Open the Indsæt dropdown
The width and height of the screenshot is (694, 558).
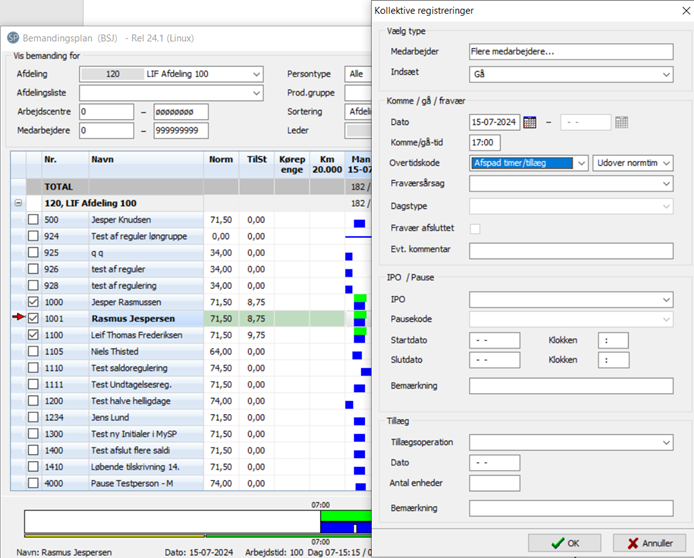click(666, 74)
